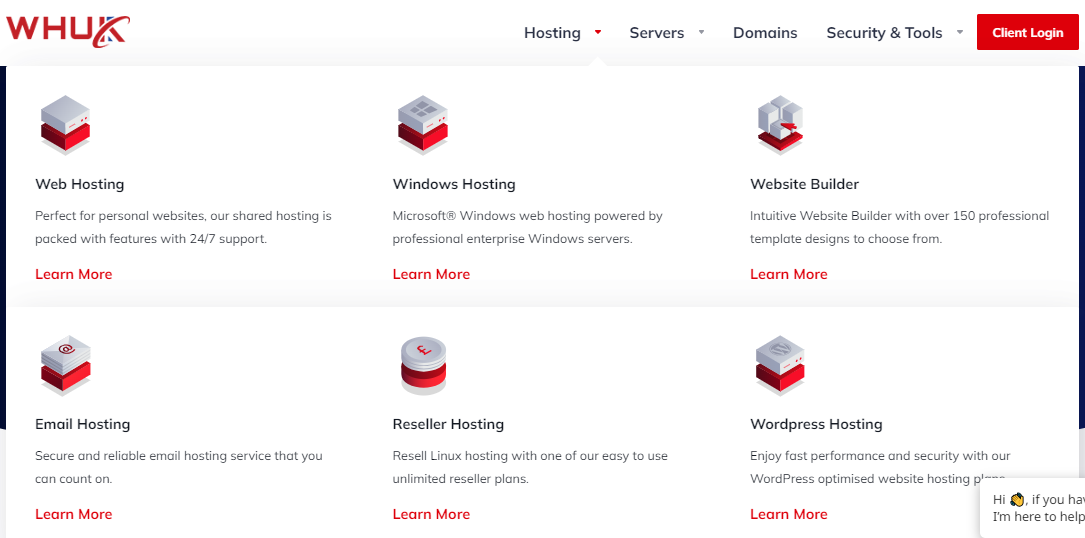The width and height of the screenshot is (1085, 538).
Task: Click the WHUK logo
Action: tap(68, 31)
